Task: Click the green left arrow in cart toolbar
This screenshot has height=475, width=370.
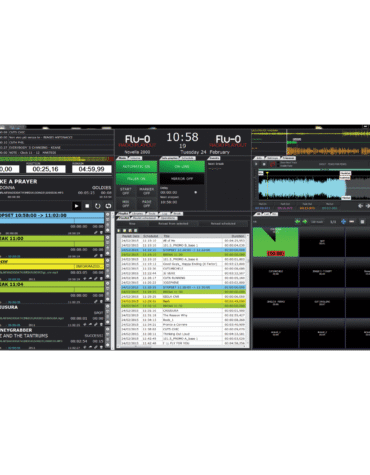Action: (x=297, y=221)
